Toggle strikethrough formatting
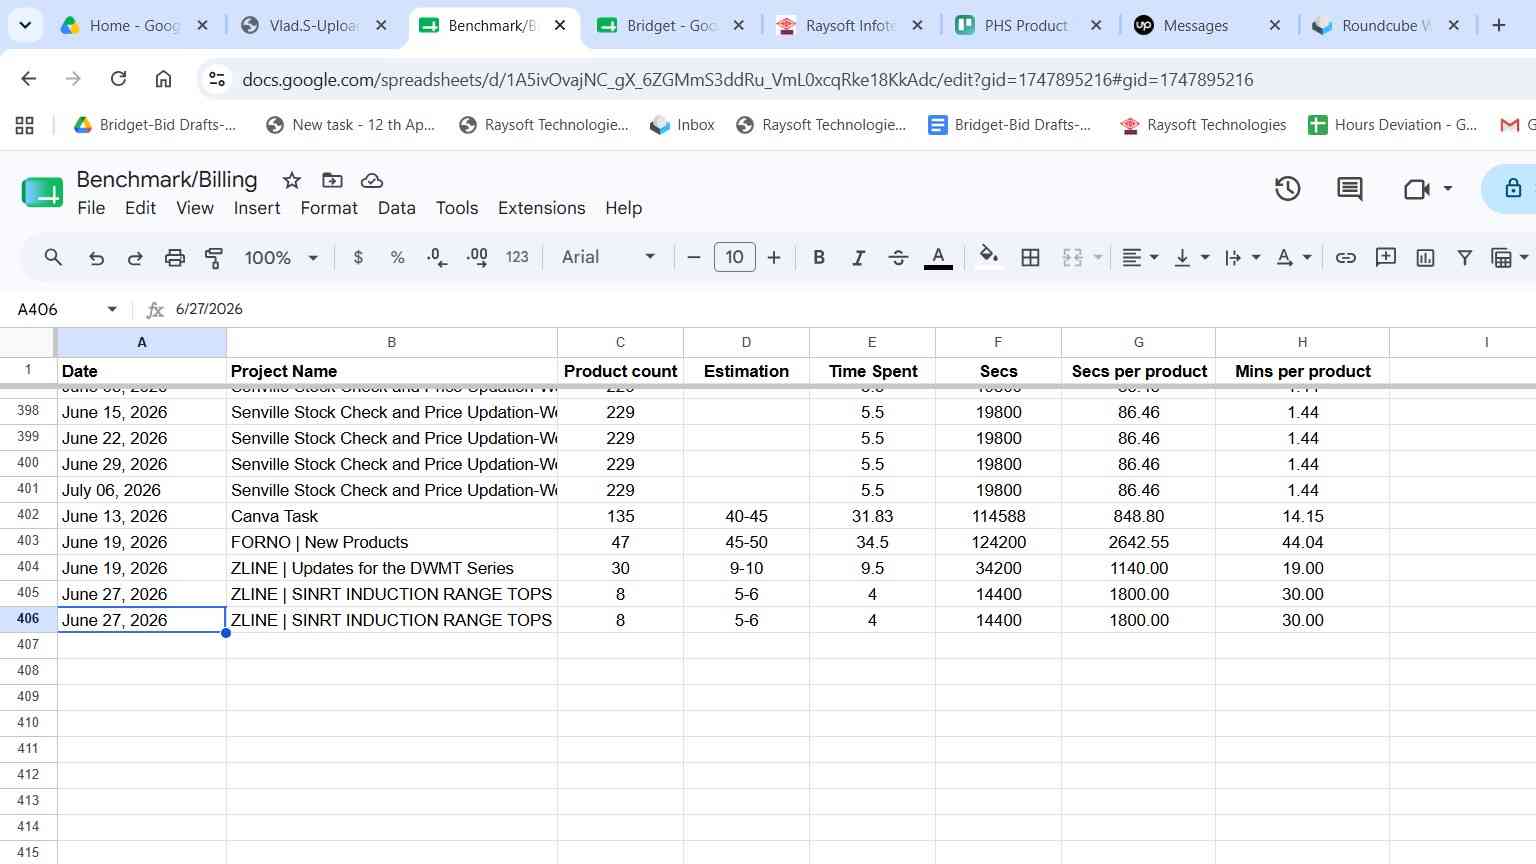The height and width of the screenshot is (864, 1536). (x=898, y=257)
